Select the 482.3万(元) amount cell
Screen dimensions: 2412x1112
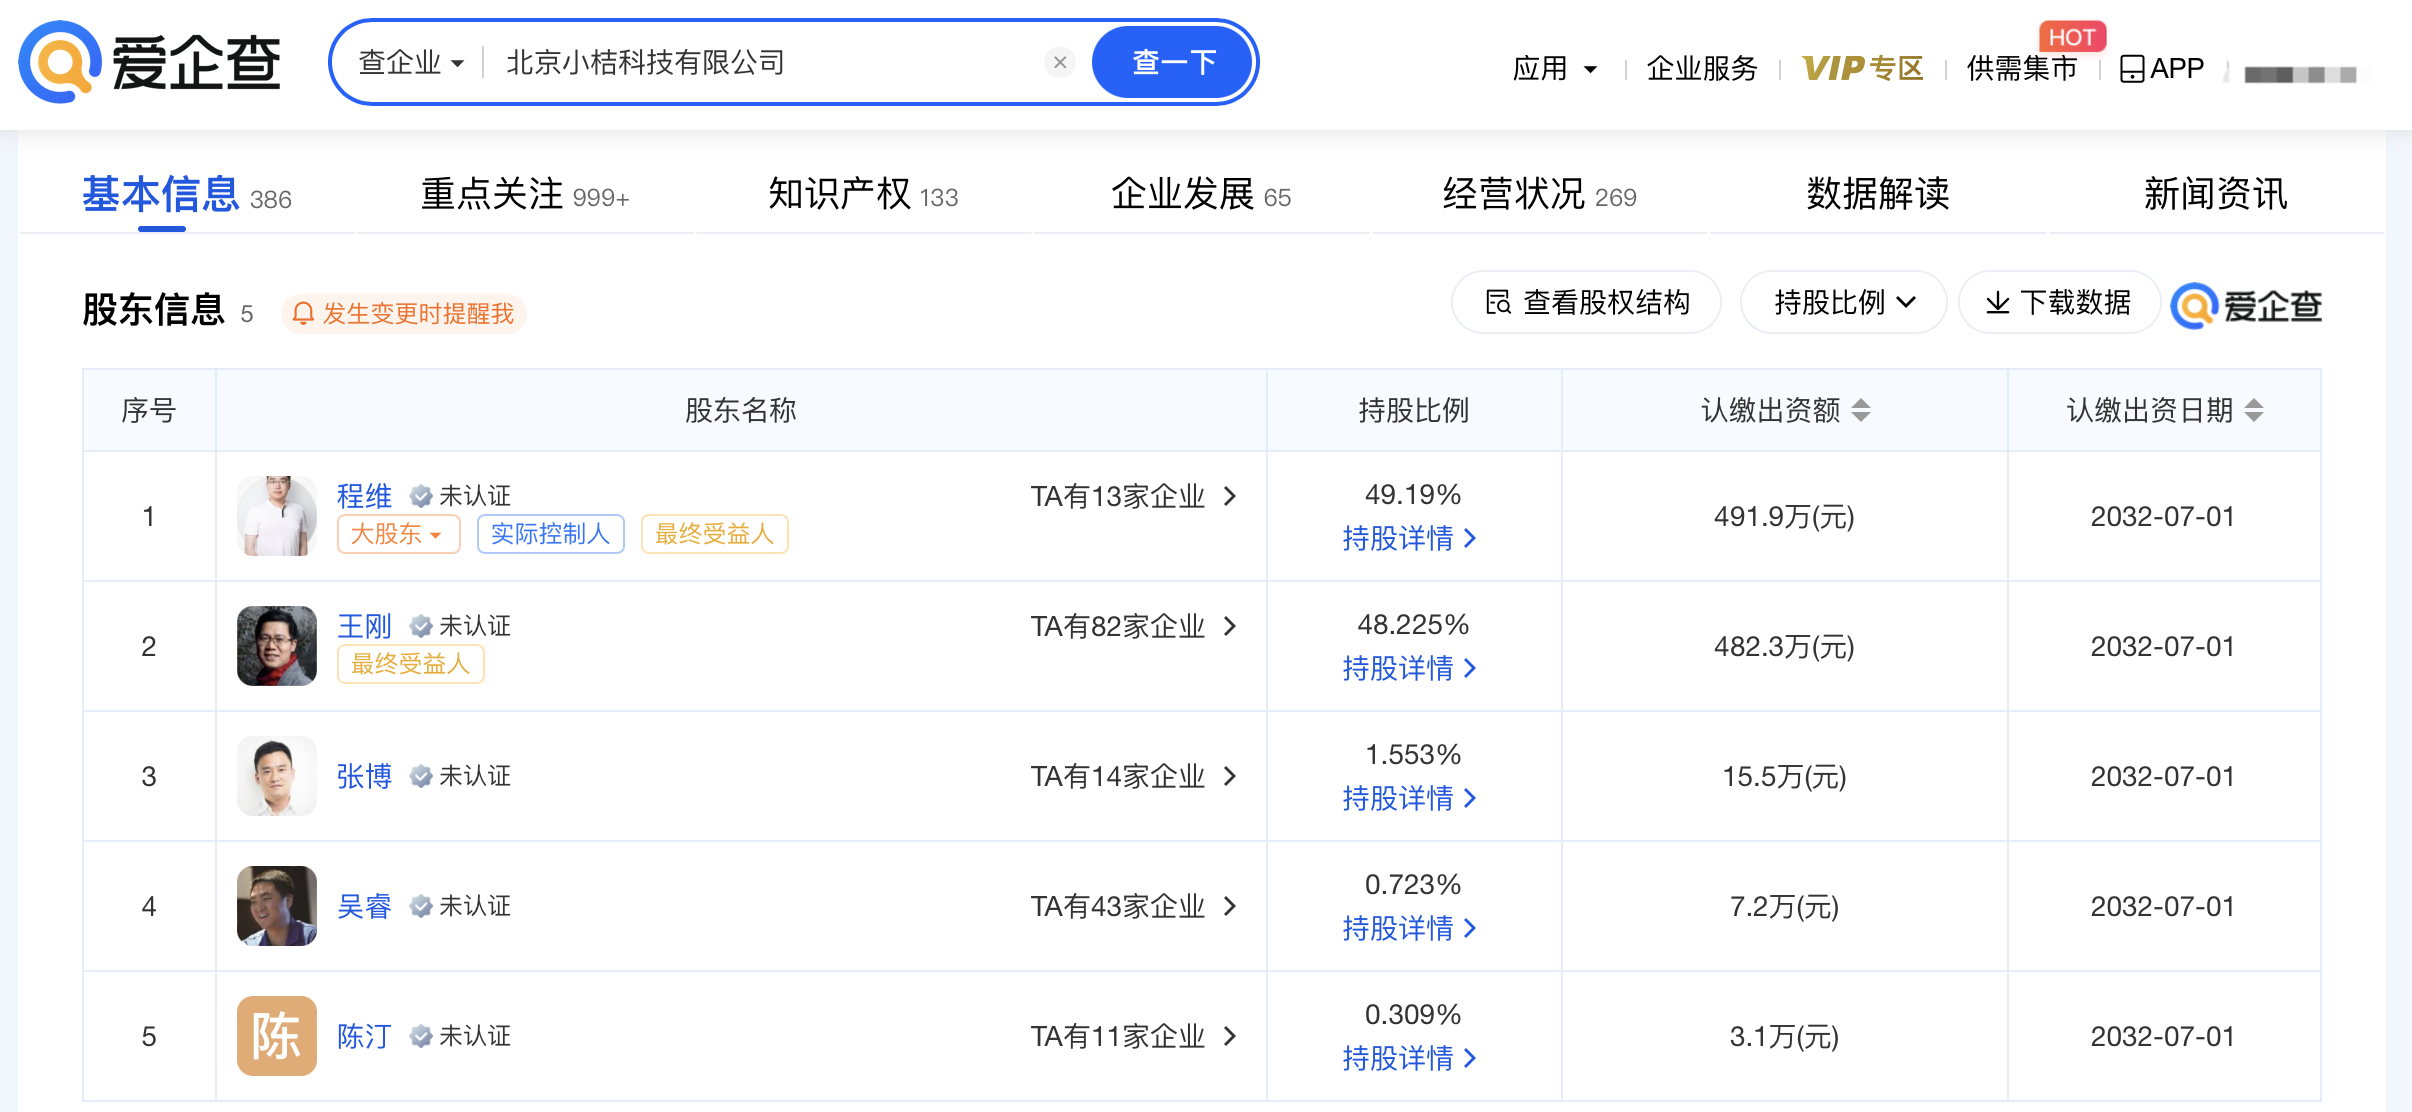(1784, 646)
